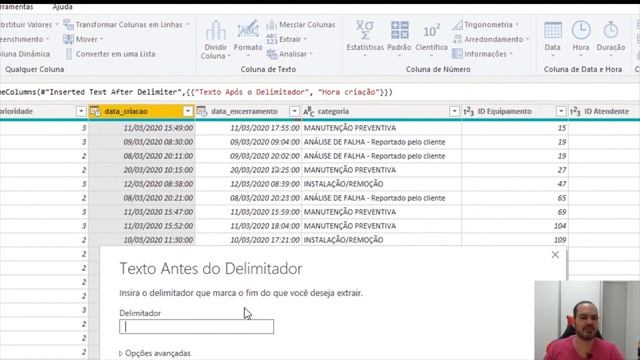Select Mesclar Colunas
The height and width of the screenshot is (360, 640).
[301, 25]
